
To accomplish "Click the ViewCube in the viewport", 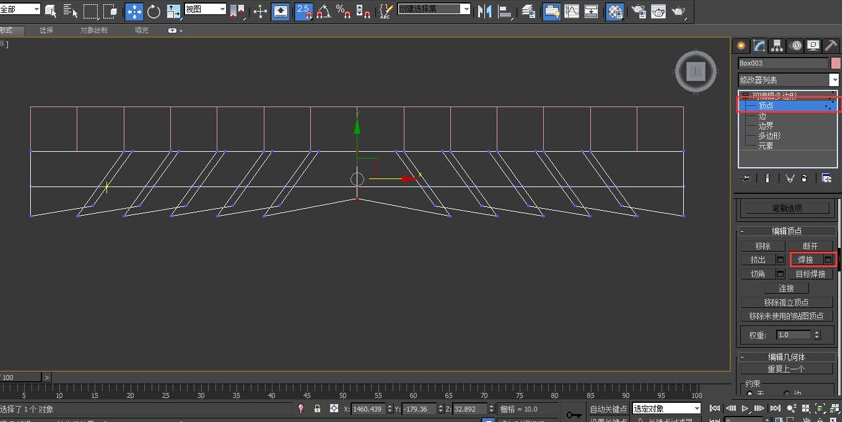I will 695,71.
